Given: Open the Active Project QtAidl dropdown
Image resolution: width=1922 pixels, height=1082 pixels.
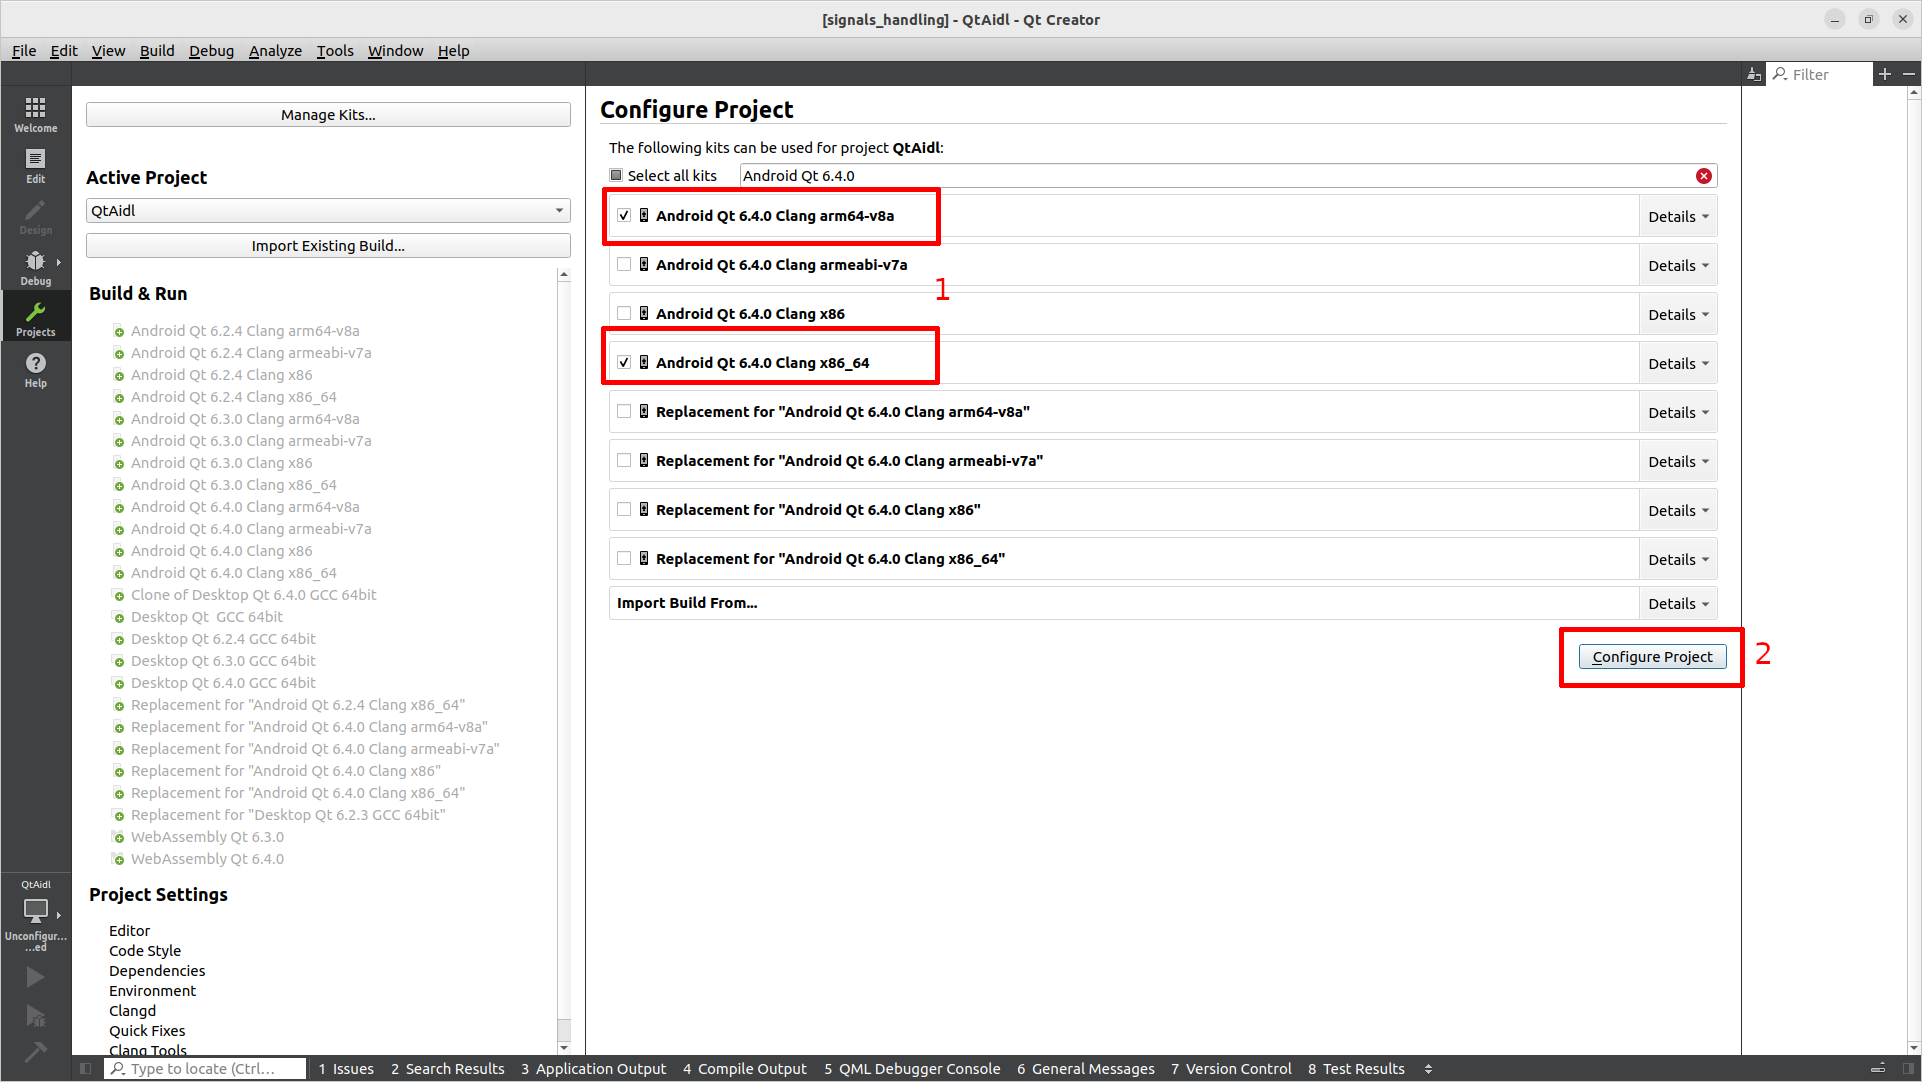Looking at the screenshot, I should [328, 210].
